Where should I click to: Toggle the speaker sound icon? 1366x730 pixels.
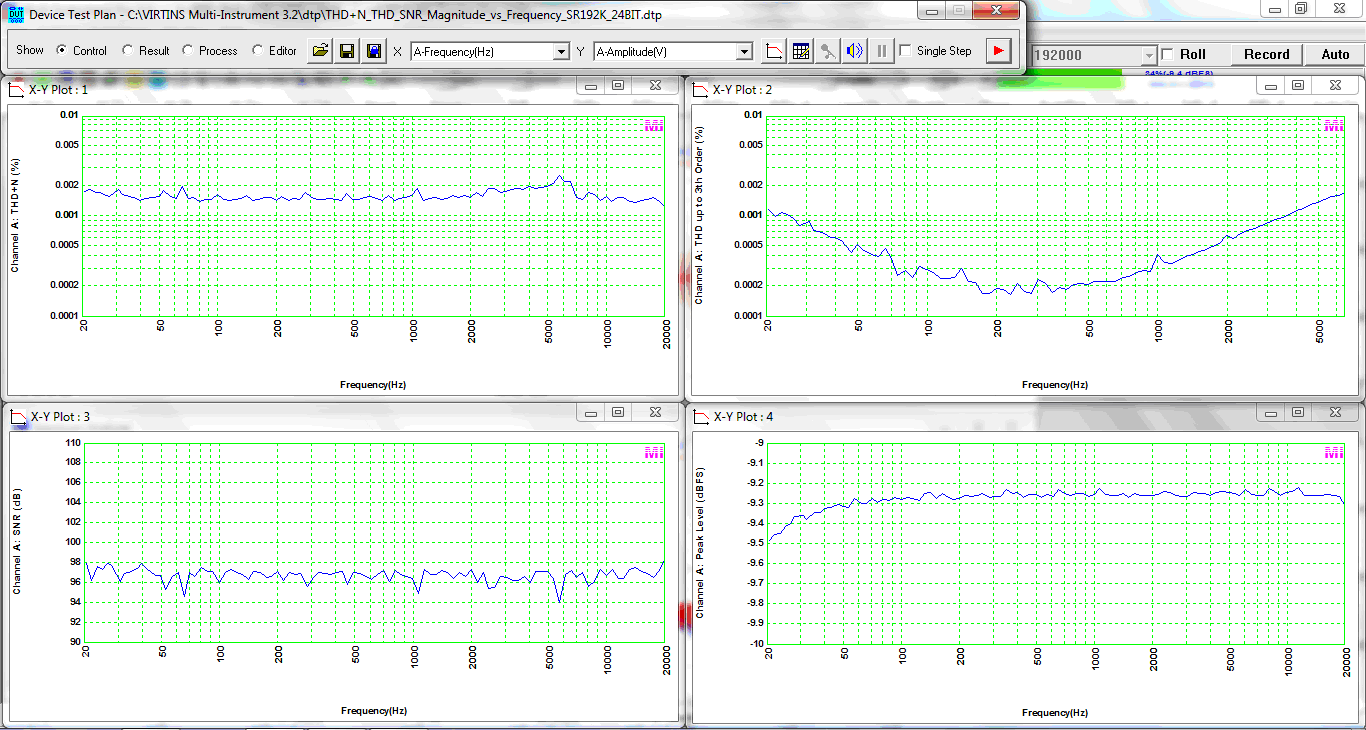point(854,51)
